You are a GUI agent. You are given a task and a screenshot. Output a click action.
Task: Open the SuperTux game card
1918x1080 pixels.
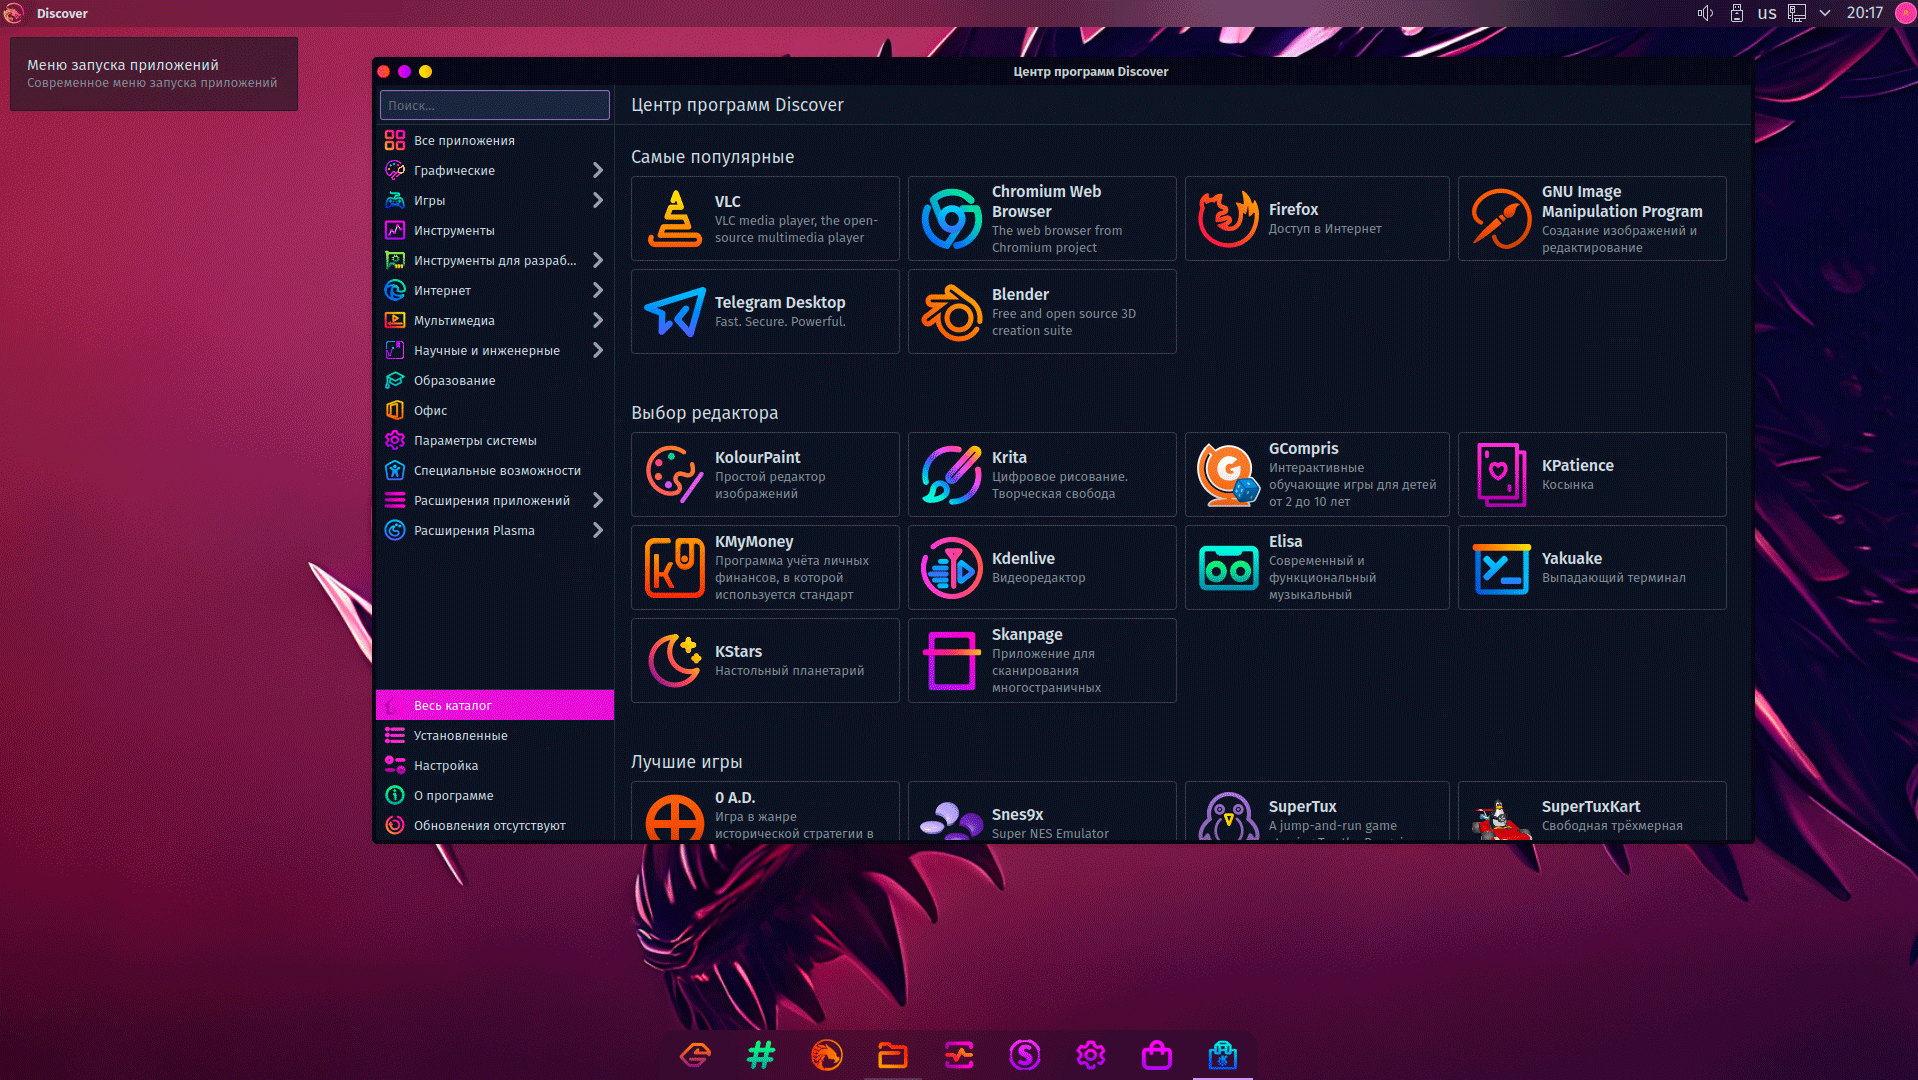1317,812
